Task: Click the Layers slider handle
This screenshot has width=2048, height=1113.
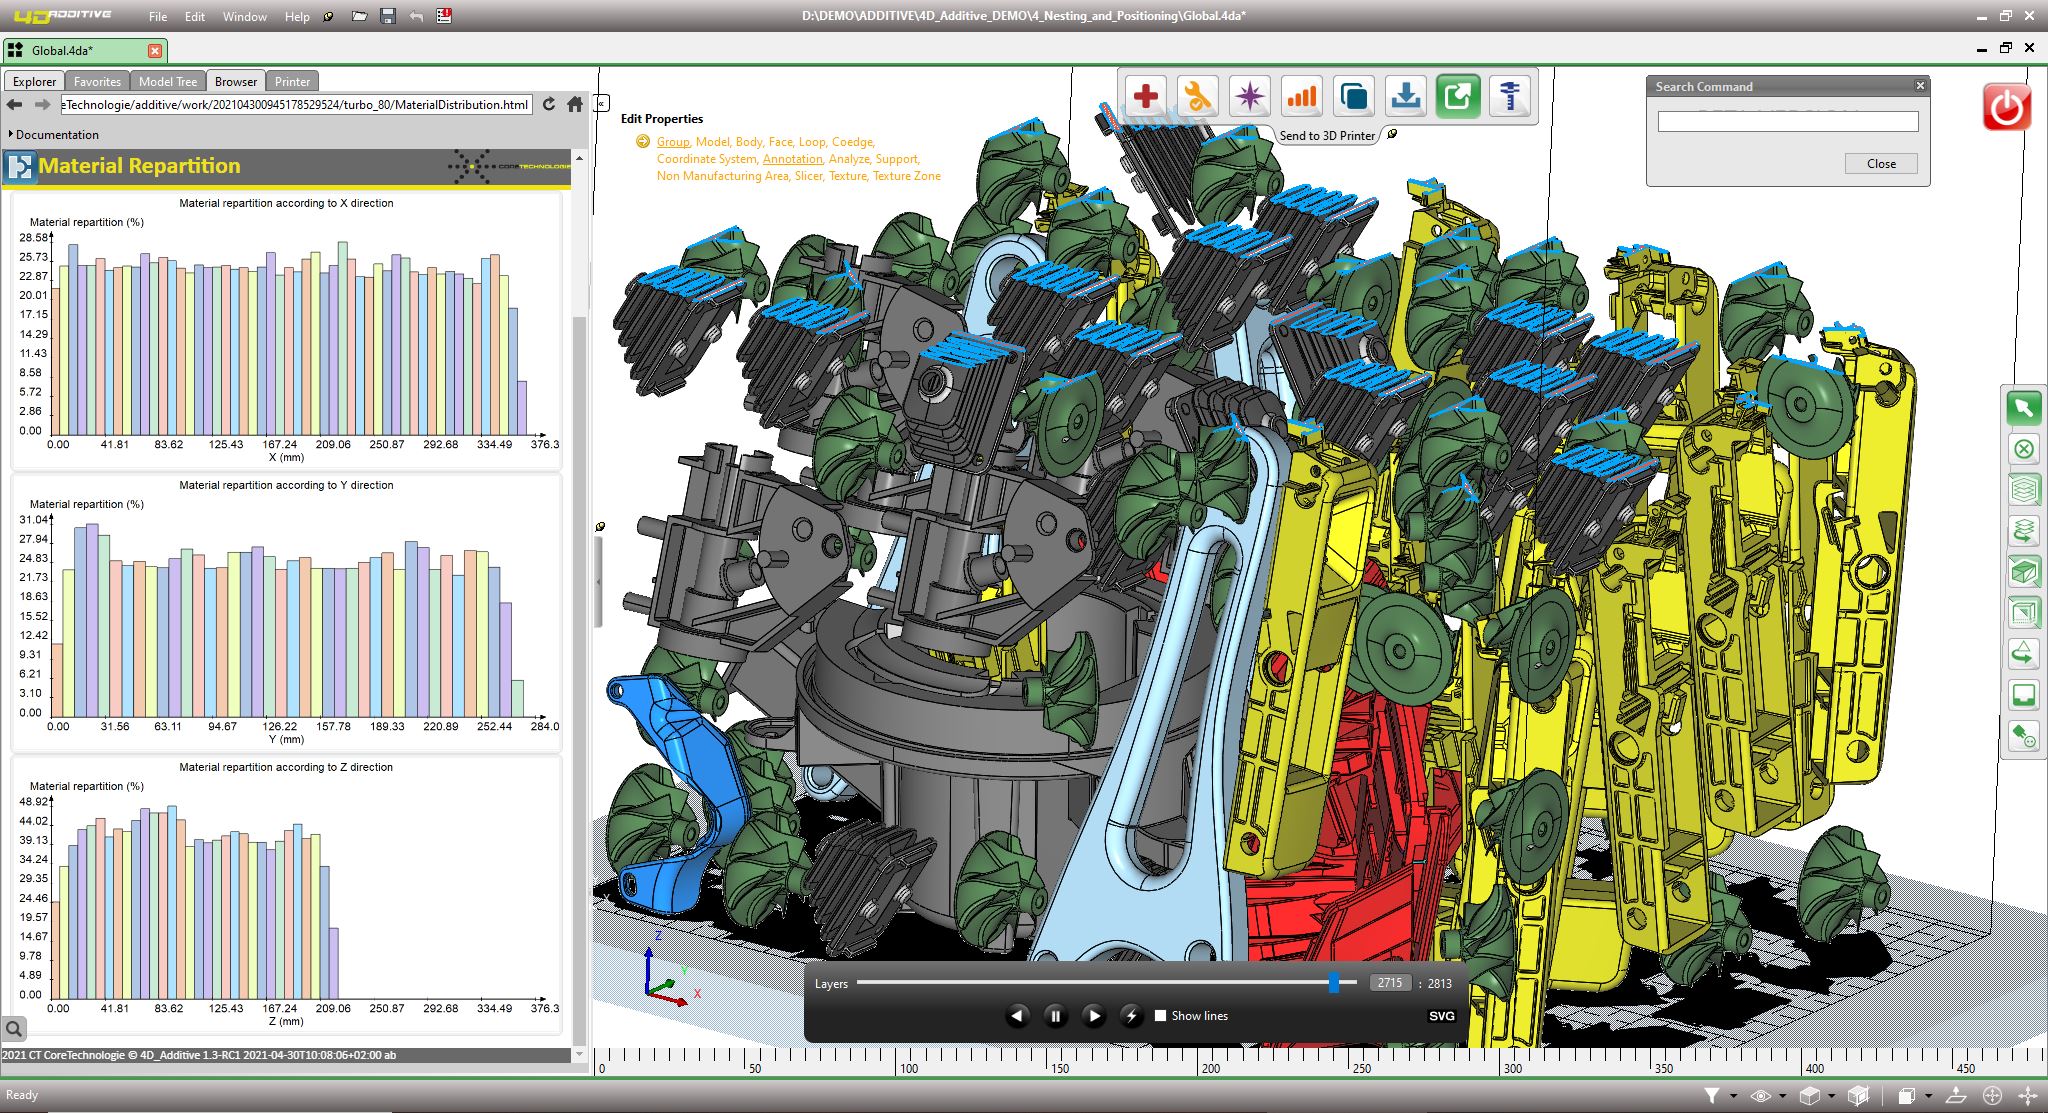Action: 1333,983
